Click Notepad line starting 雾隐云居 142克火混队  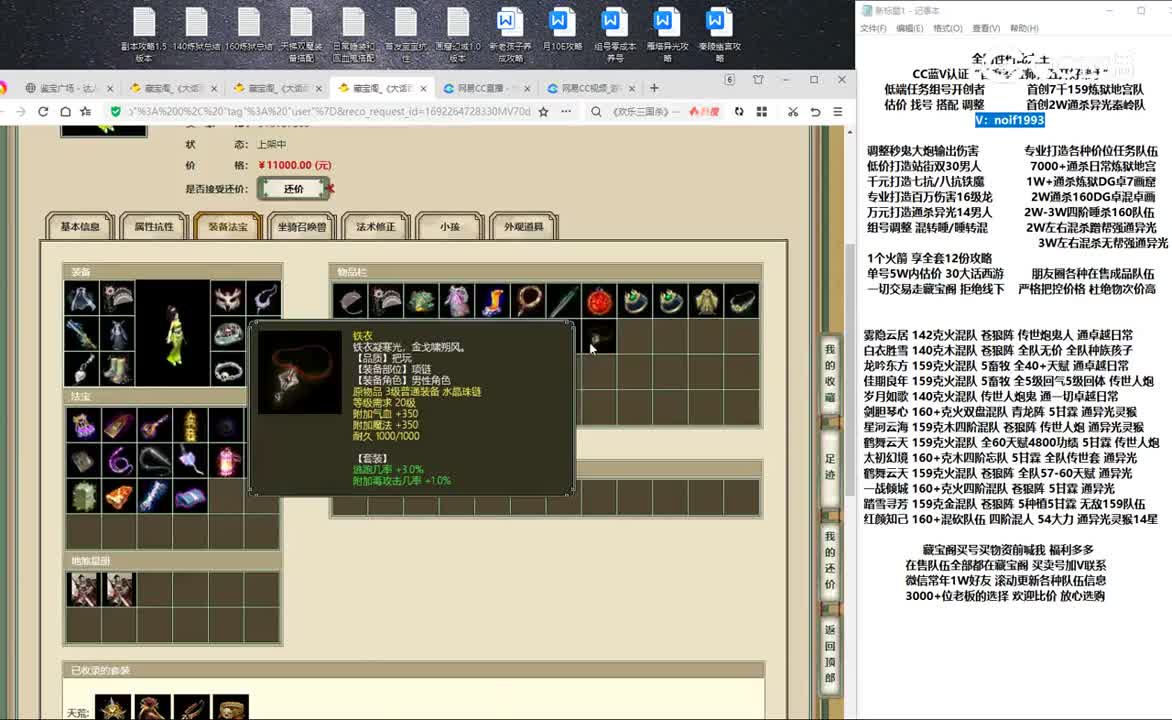pos(998,335)
